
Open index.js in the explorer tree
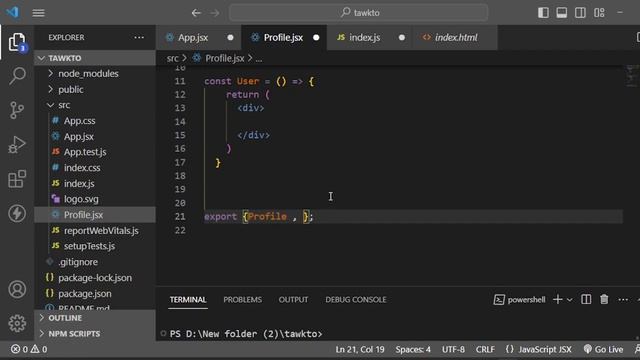(x=95, y=183)
